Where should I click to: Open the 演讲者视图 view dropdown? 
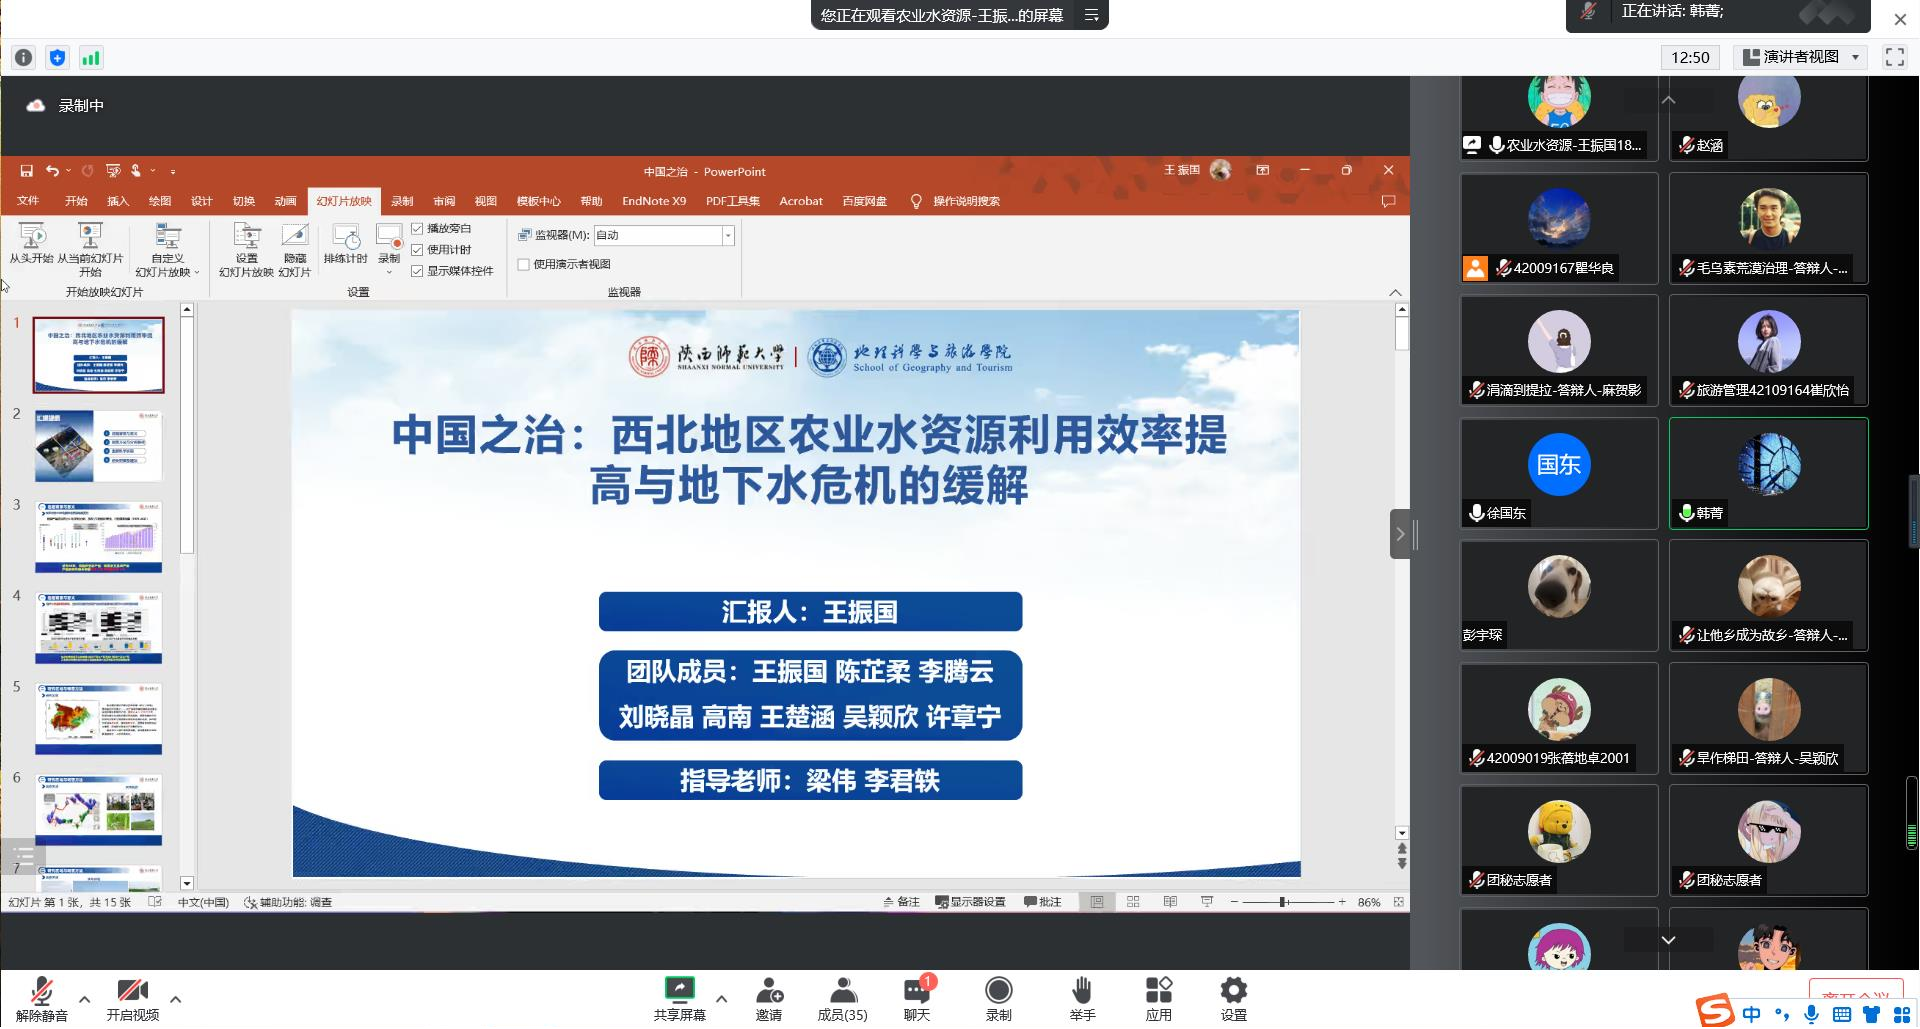1801,57
